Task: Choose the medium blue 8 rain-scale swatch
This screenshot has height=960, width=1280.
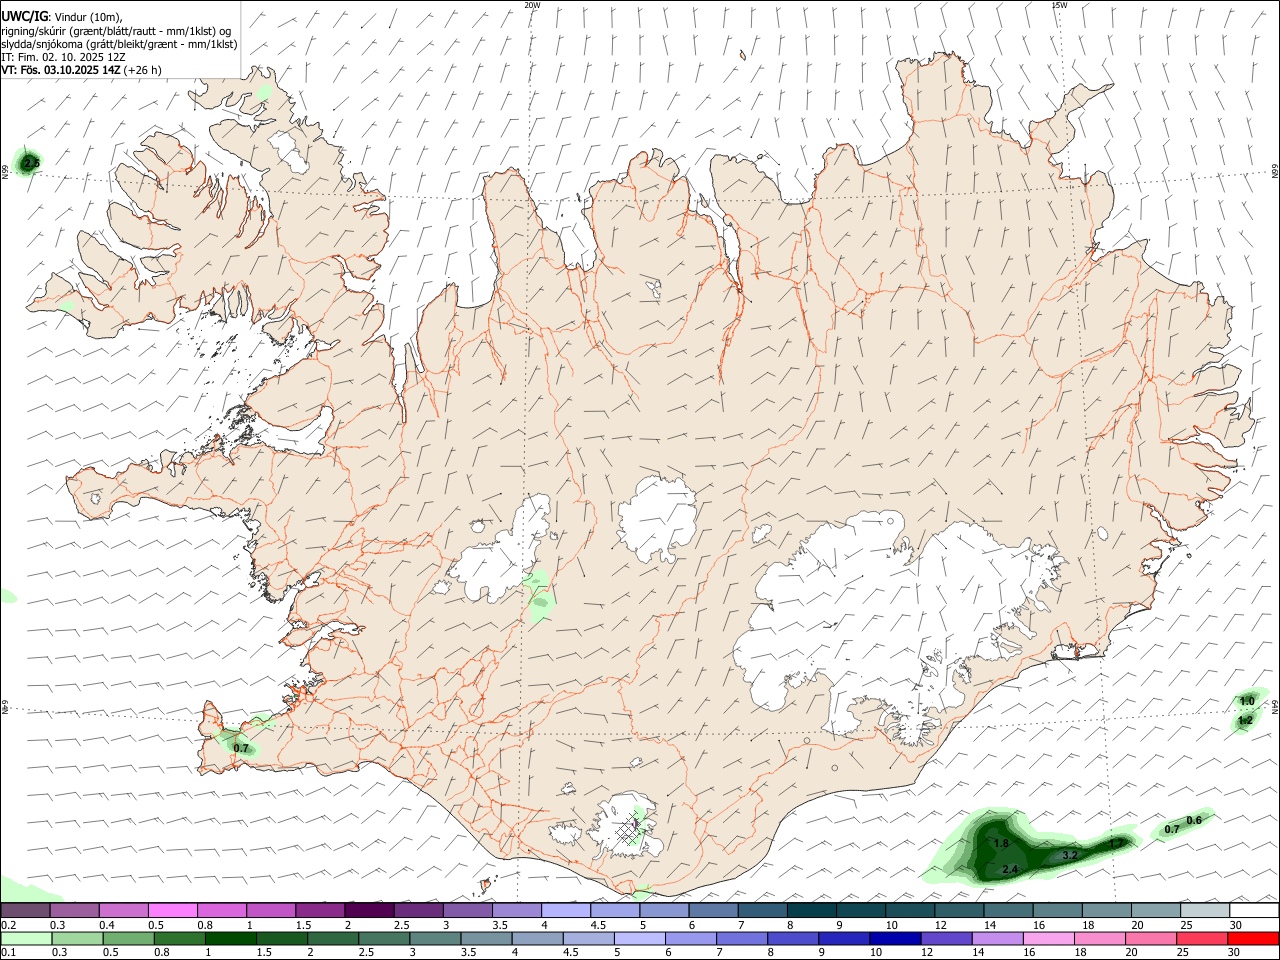Action: 792,938
